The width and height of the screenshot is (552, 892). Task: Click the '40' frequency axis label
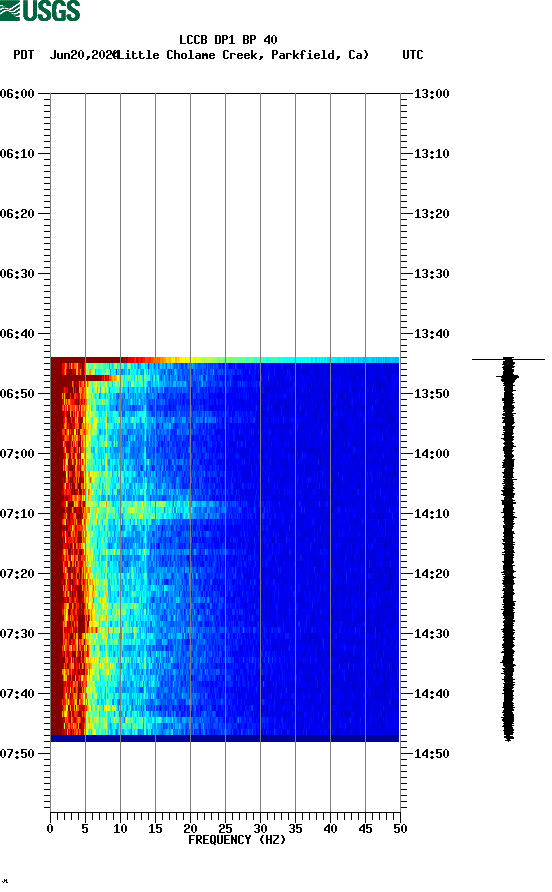point(330,829)
